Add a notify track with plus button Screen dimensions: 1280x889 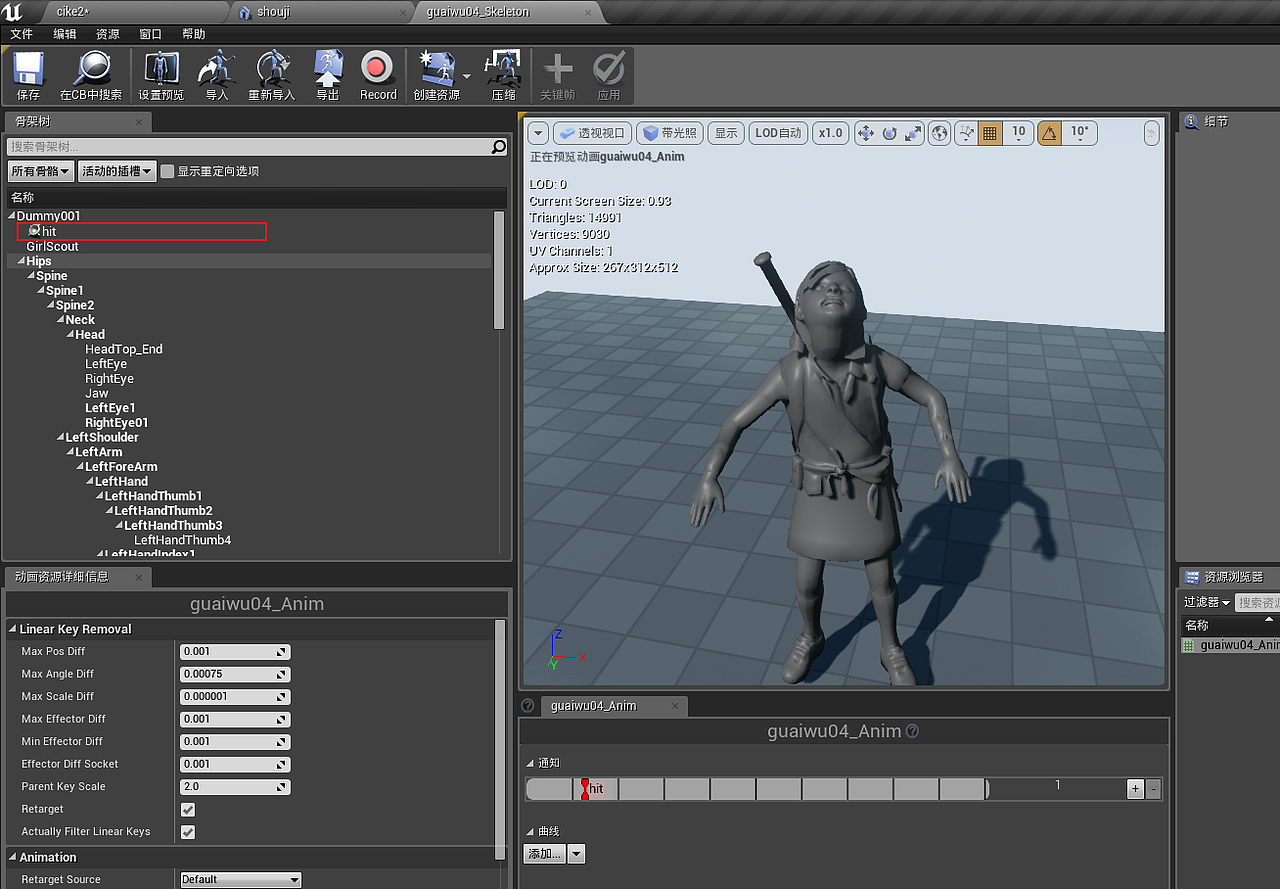[1135, 789]
